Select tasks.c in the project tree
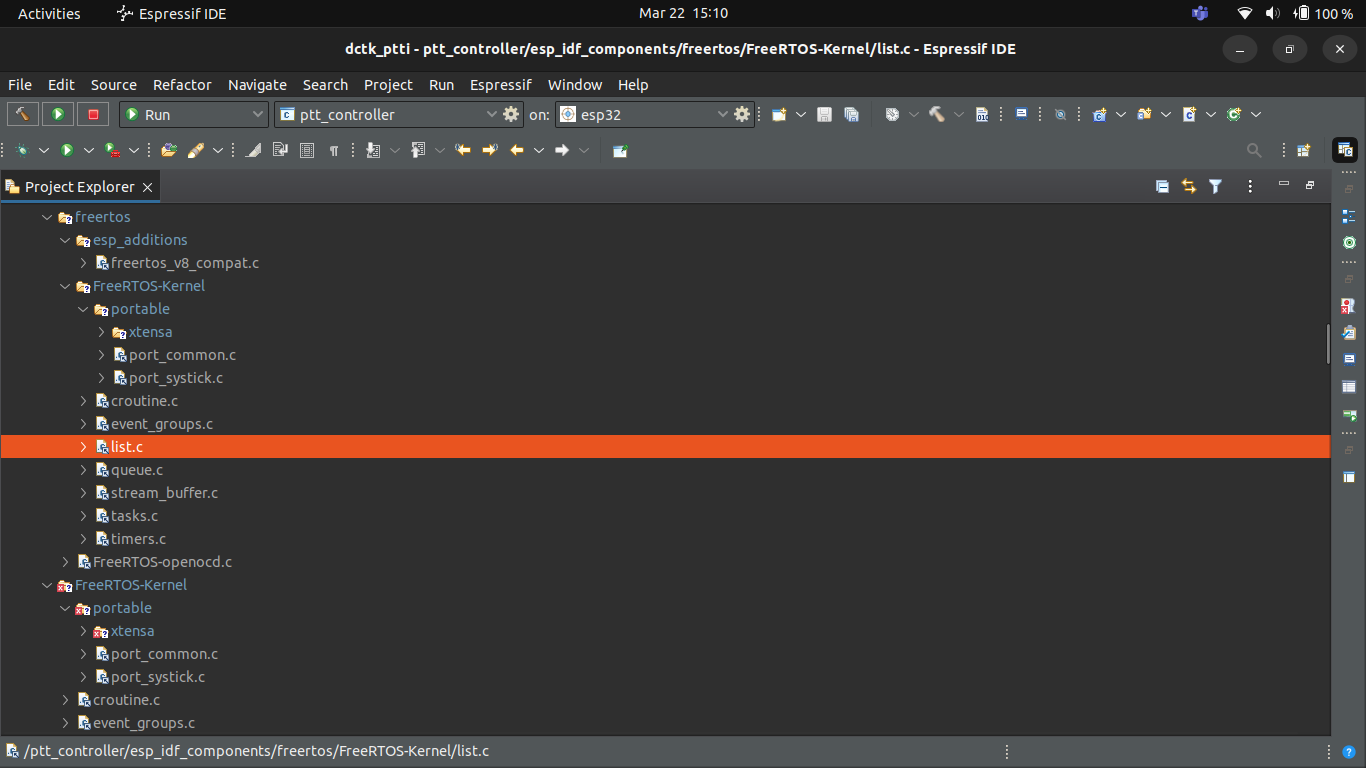The image size is (1366, 768). tap(134, 516)
